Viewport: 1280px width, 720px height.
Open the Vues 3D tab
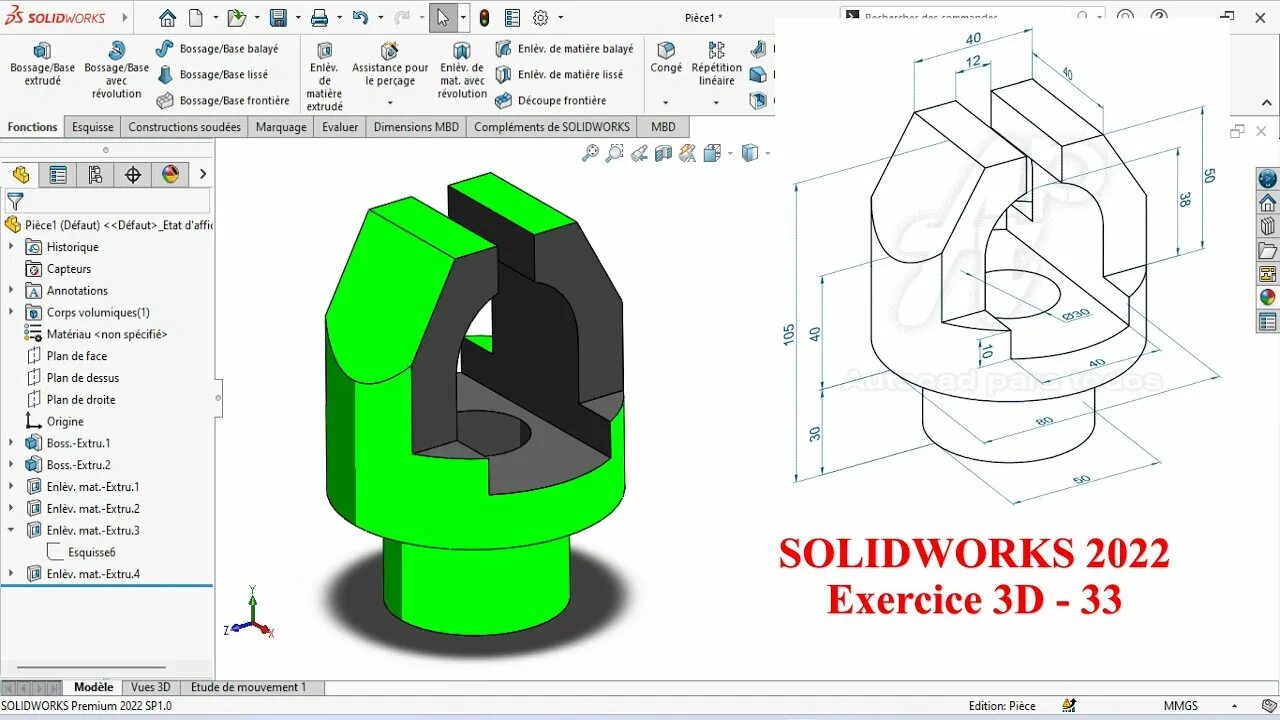point(150,687)
